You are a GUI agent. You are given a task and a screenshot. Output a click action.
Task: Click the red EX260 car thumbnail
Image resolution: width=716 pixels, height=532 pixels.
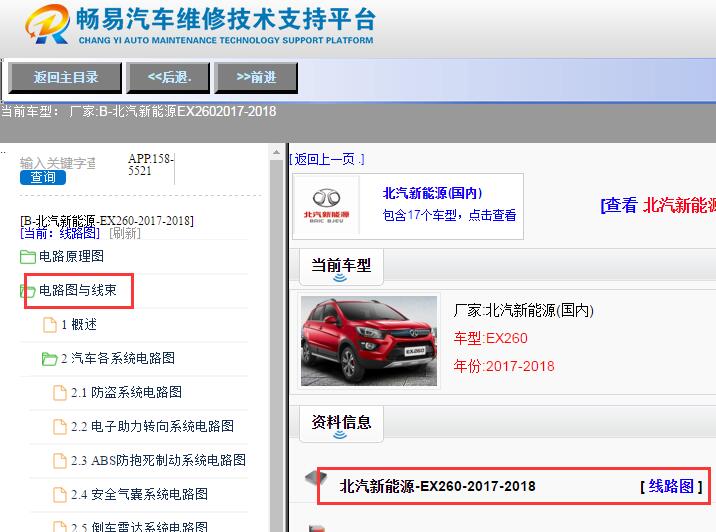click(369, 341)
